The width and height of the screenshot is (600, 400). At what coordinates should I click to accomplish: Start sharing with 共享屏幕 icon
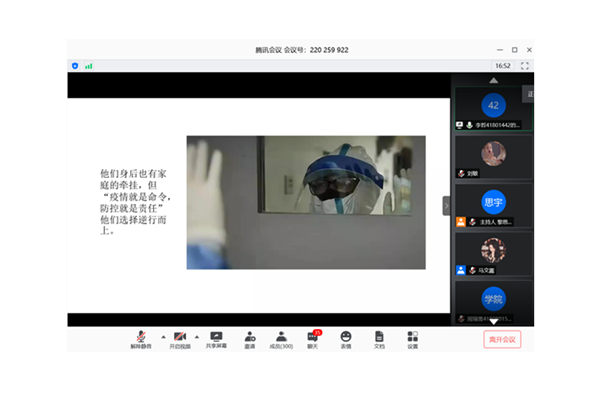pos(216,337)
